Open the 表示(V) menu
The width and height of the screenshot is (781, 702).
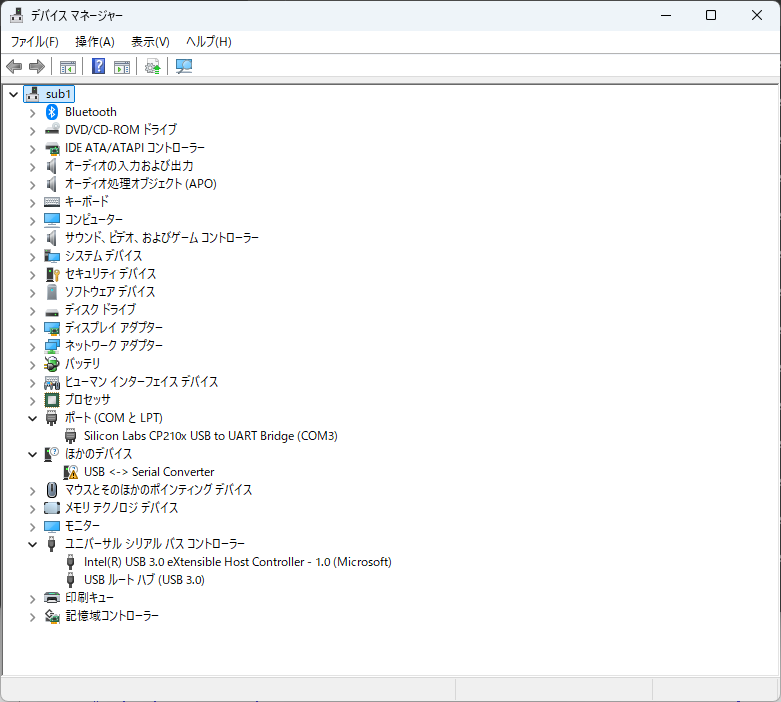pyautogui.click(x=150, y=42)
